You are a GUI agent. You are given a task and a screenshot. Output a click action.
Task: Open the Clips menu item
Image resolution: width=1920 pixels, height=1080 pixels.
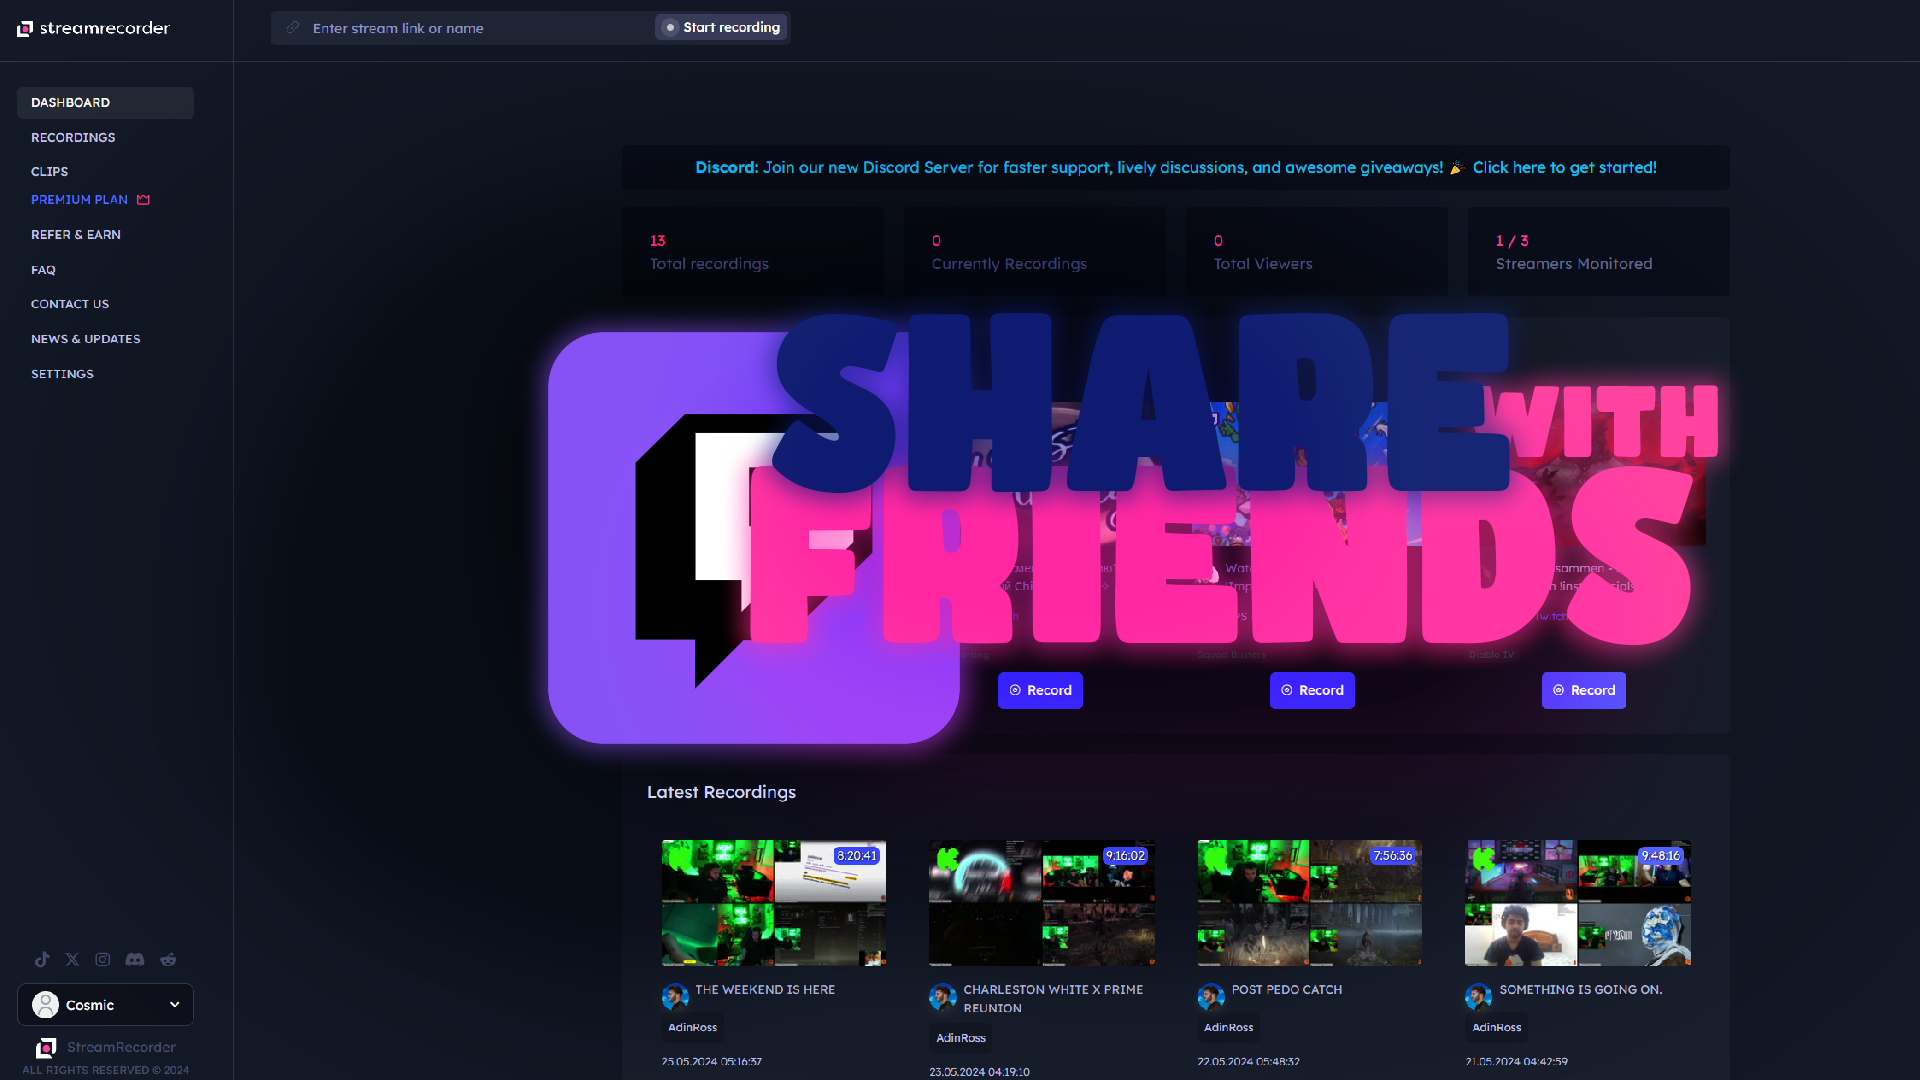pos(49,172)
